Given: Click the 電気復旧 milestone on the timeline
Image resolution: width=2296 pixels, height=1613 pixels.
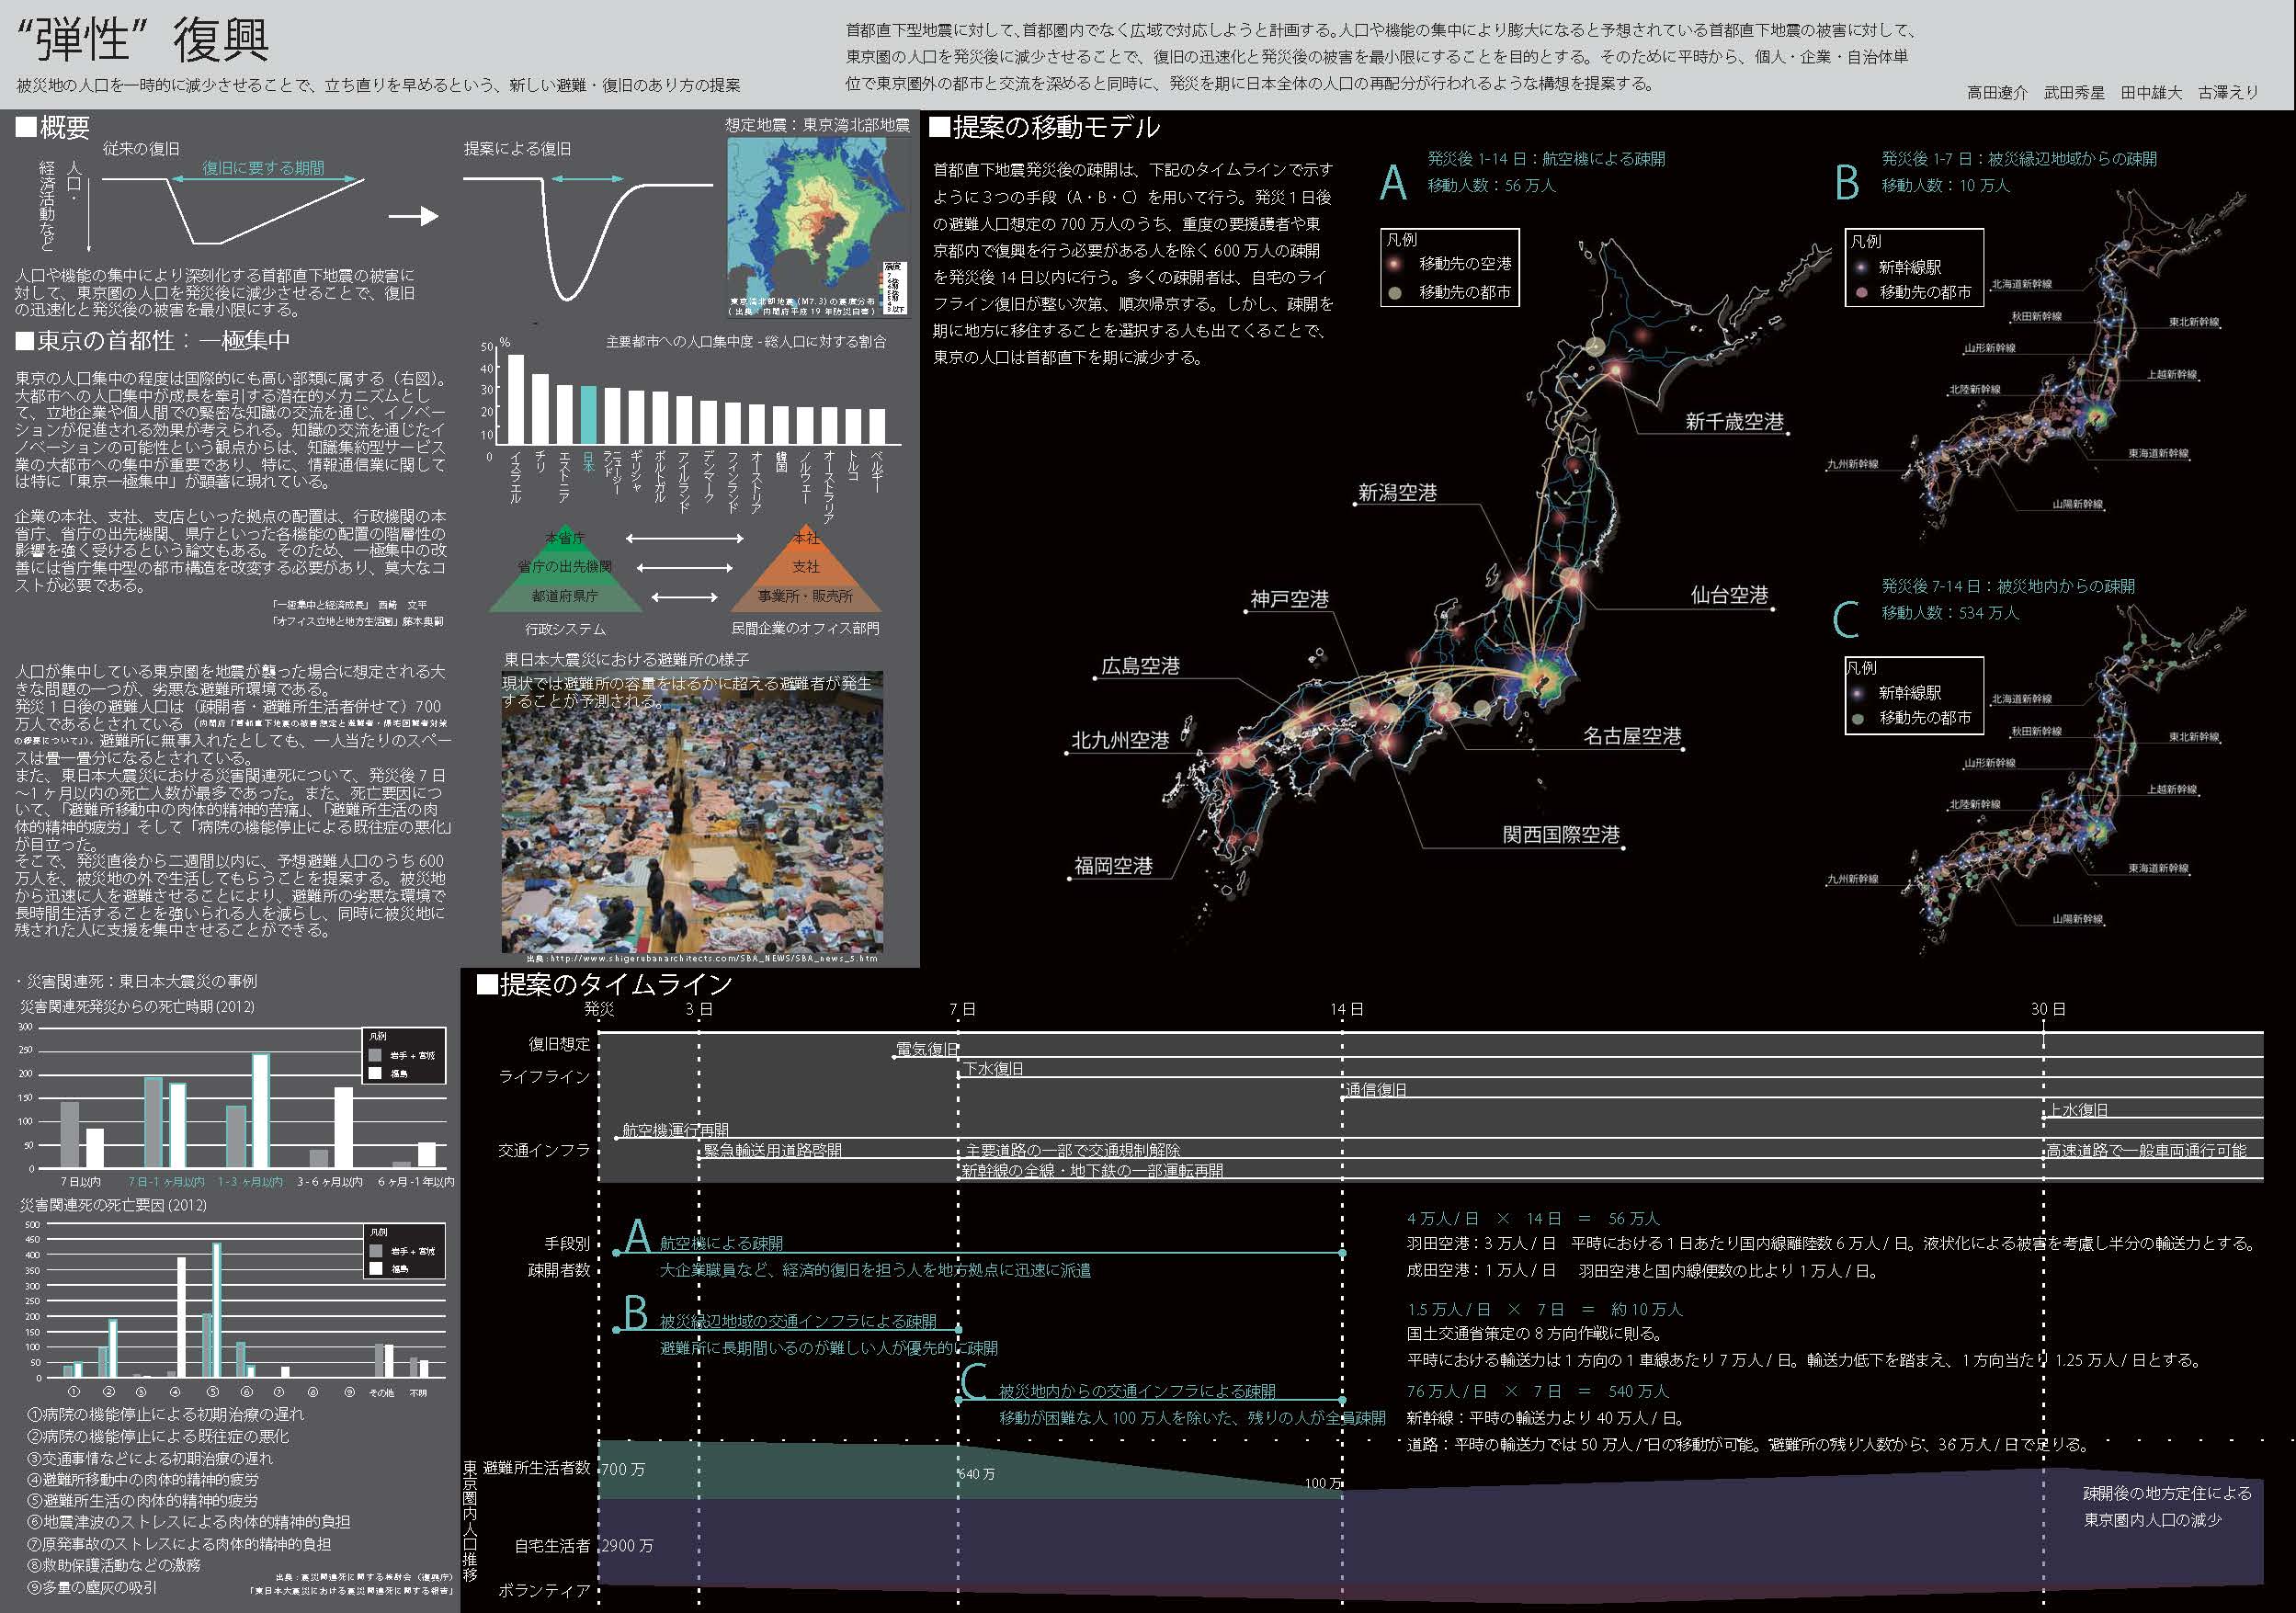Looking at the screenshot, I should pyautogui.click(x=927, y=1049).
